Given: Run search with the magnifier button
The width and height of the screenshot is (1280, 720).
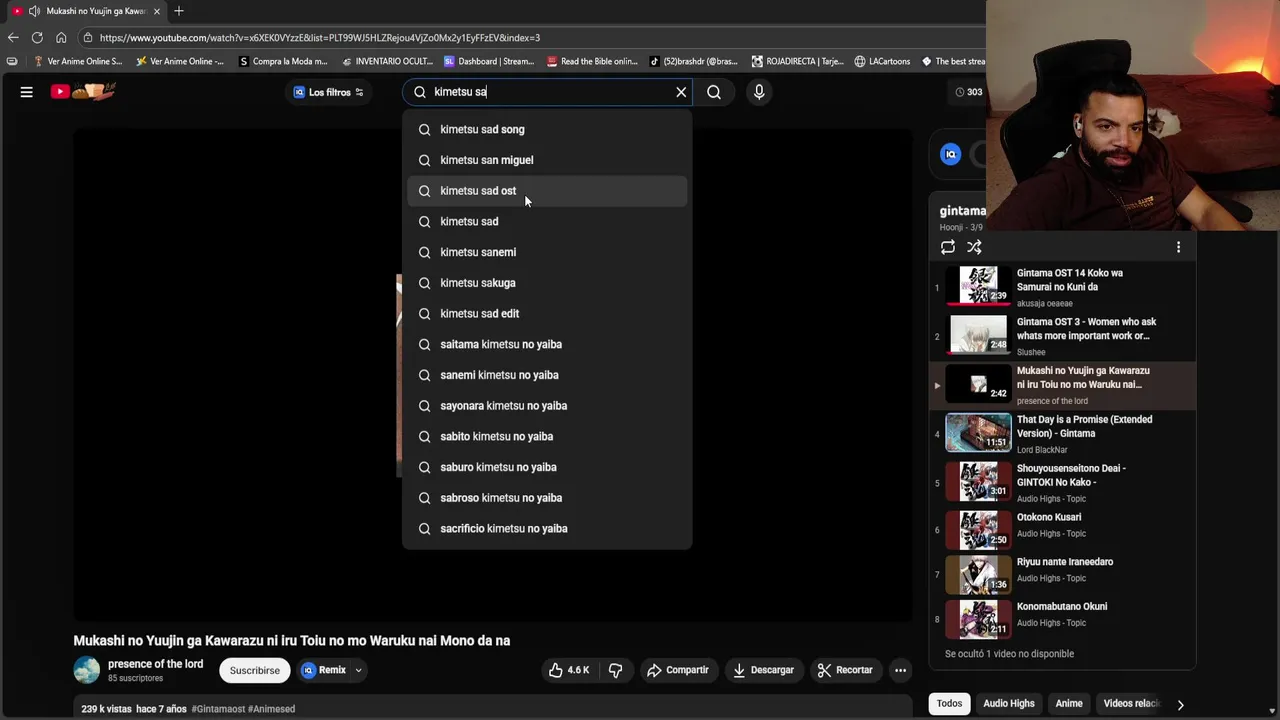Looking at the screenshot, I should click(714, 92).
